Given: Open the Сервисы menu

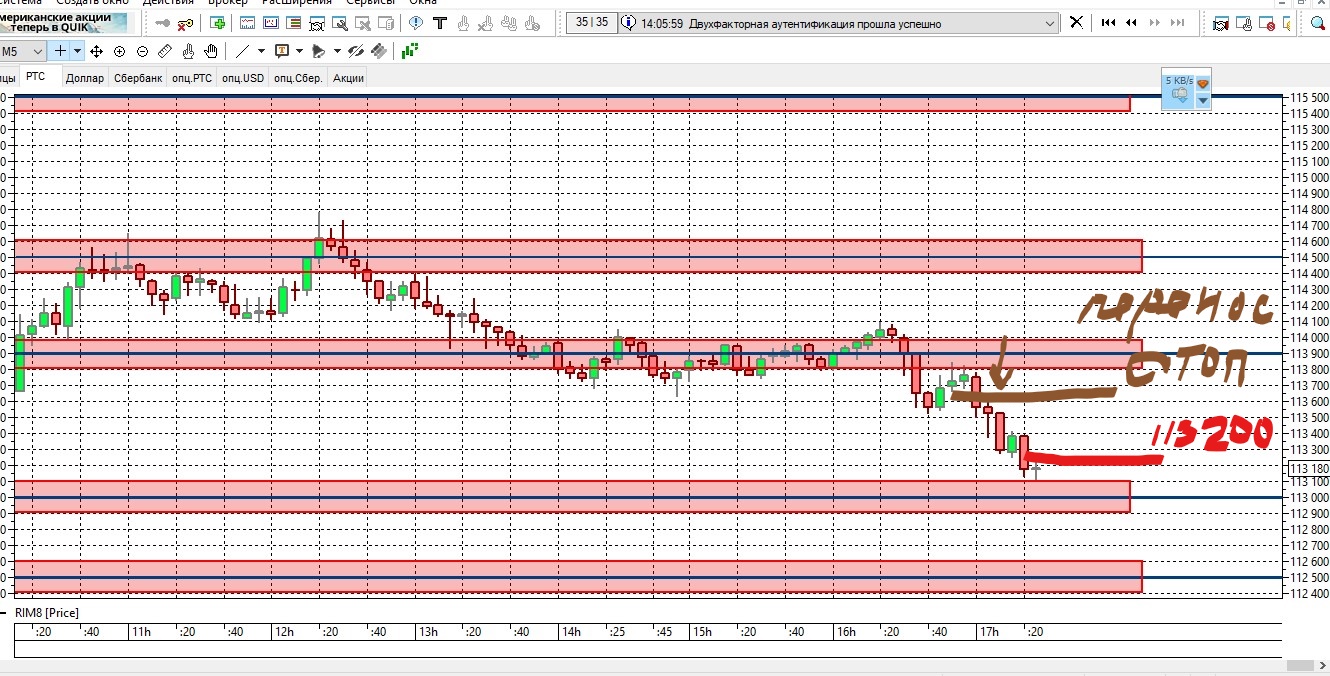Looking at the screenshot, I should pos(371,3).
